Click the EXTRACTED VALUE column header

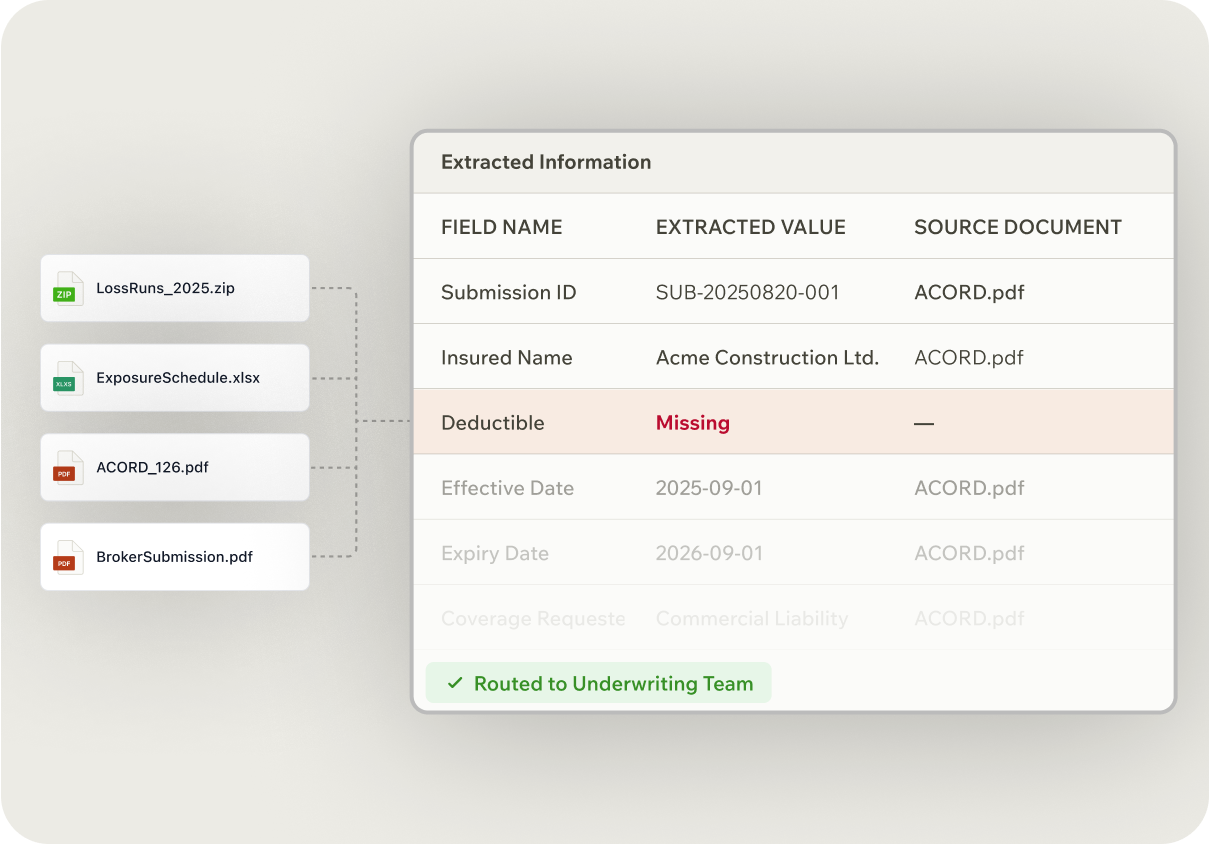coord(751,227)
